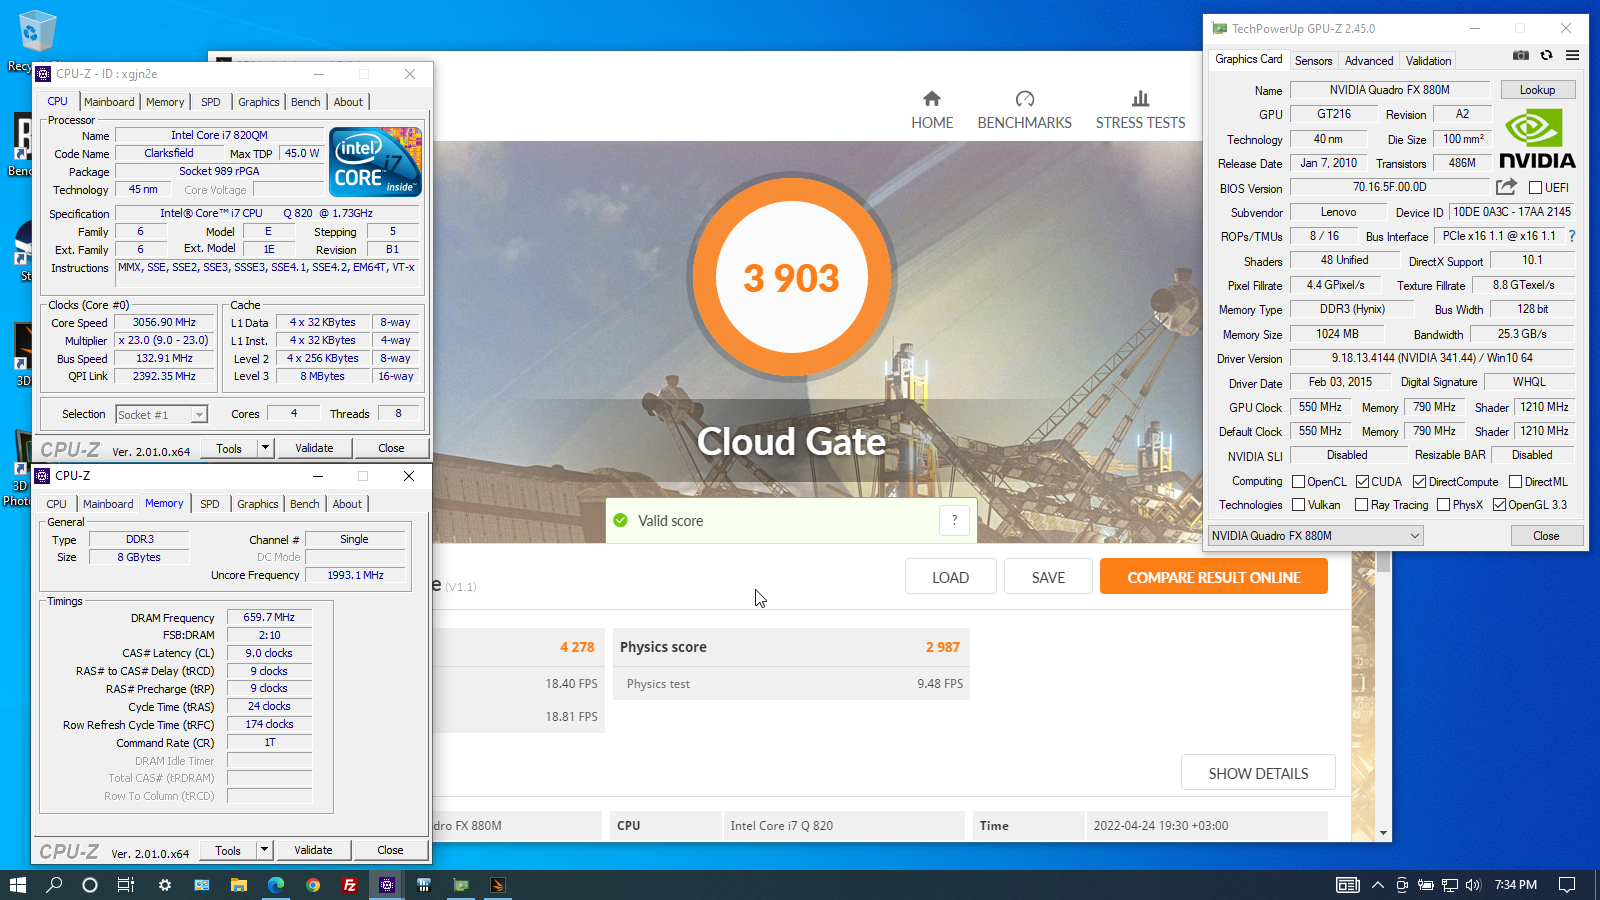Click Close button in the lower CPU-Z window

pyautogui.click(x=390, y=850)
